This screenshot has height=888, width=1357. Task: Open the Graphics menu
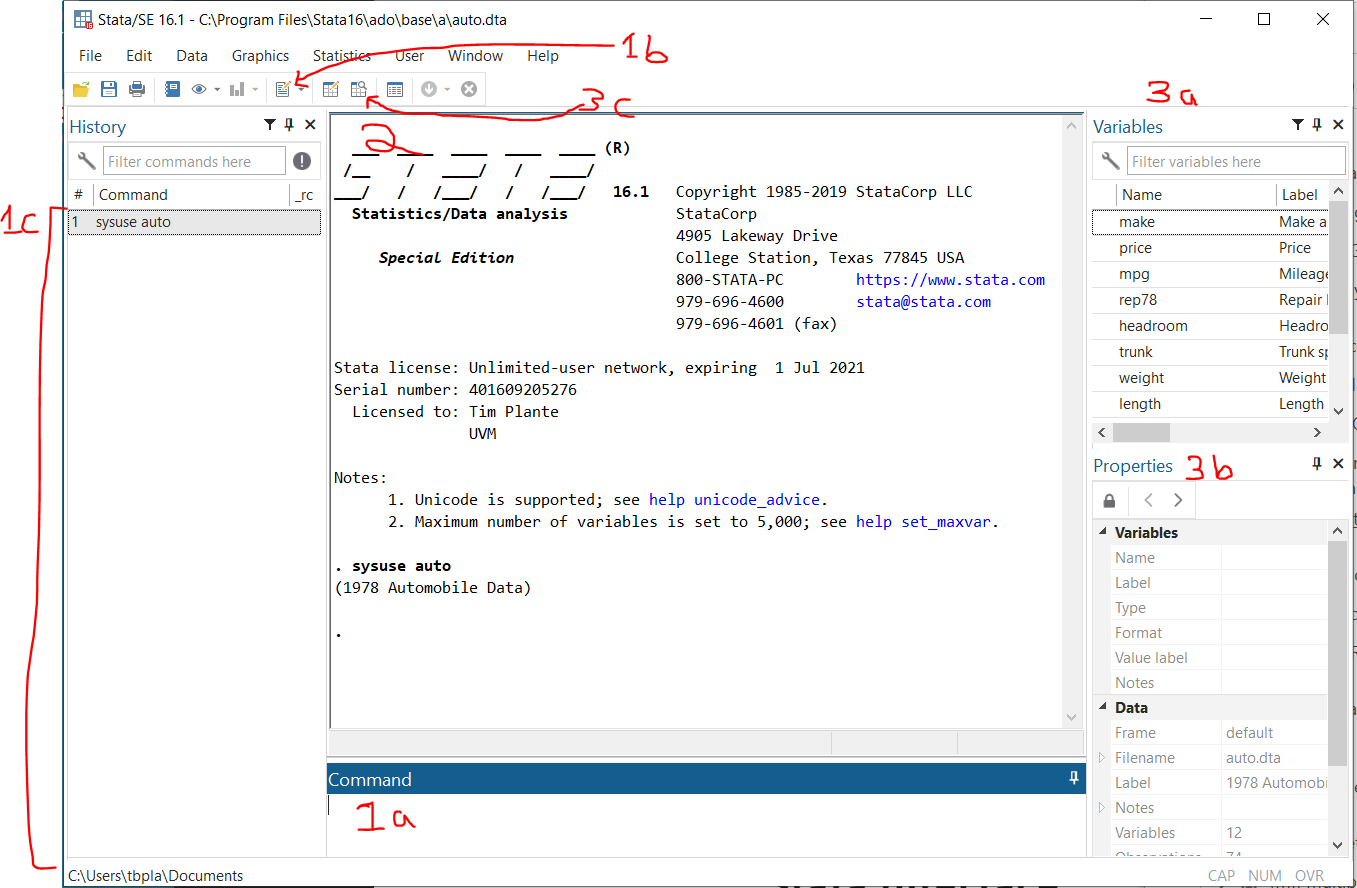click(260, 56)
